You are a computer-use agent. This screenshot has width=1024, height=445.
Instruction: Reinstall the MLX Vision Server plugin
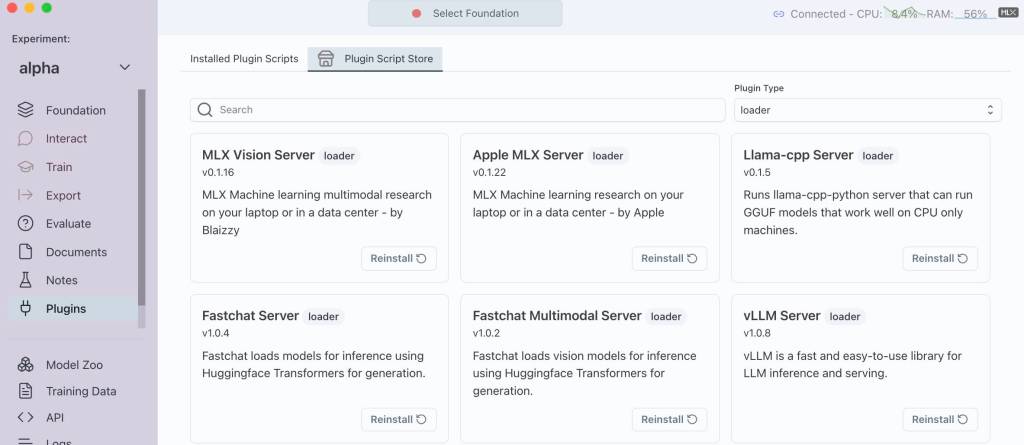tap(398, 258)
